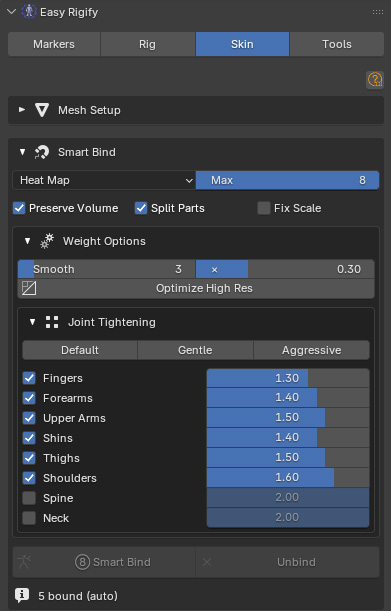This screenshot has height=611, width=391.
Task: Toggle Split Parts checkbox
Action: pyautogui.click(x=141, y=208)
